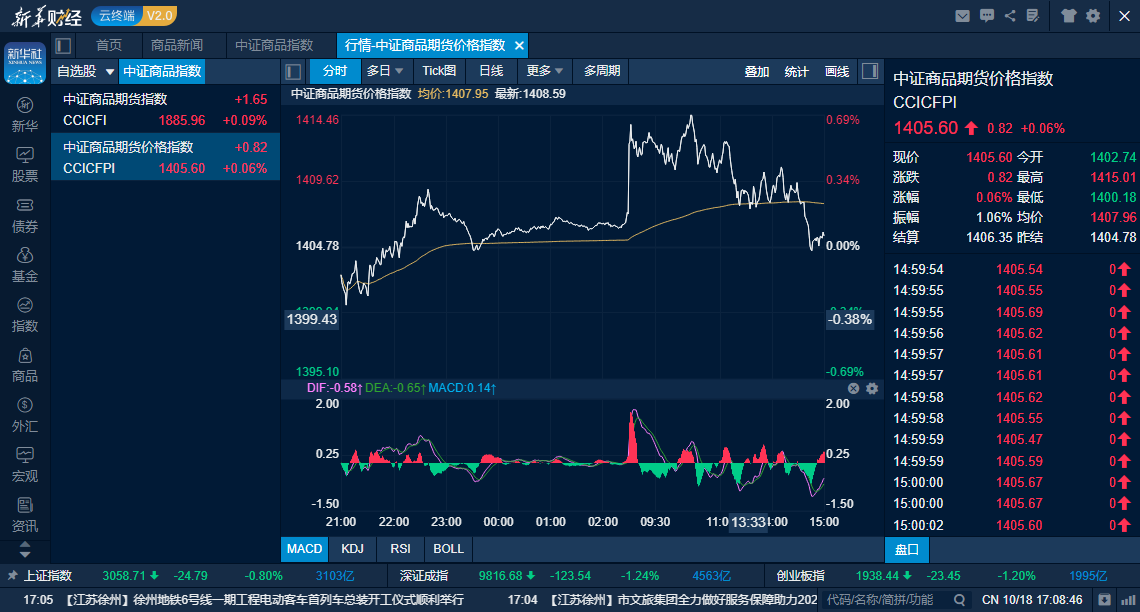Open the 多日 dropdown
Image resolution: width=1140 pixels, height=612 pixels.
[x=385, y=71]
